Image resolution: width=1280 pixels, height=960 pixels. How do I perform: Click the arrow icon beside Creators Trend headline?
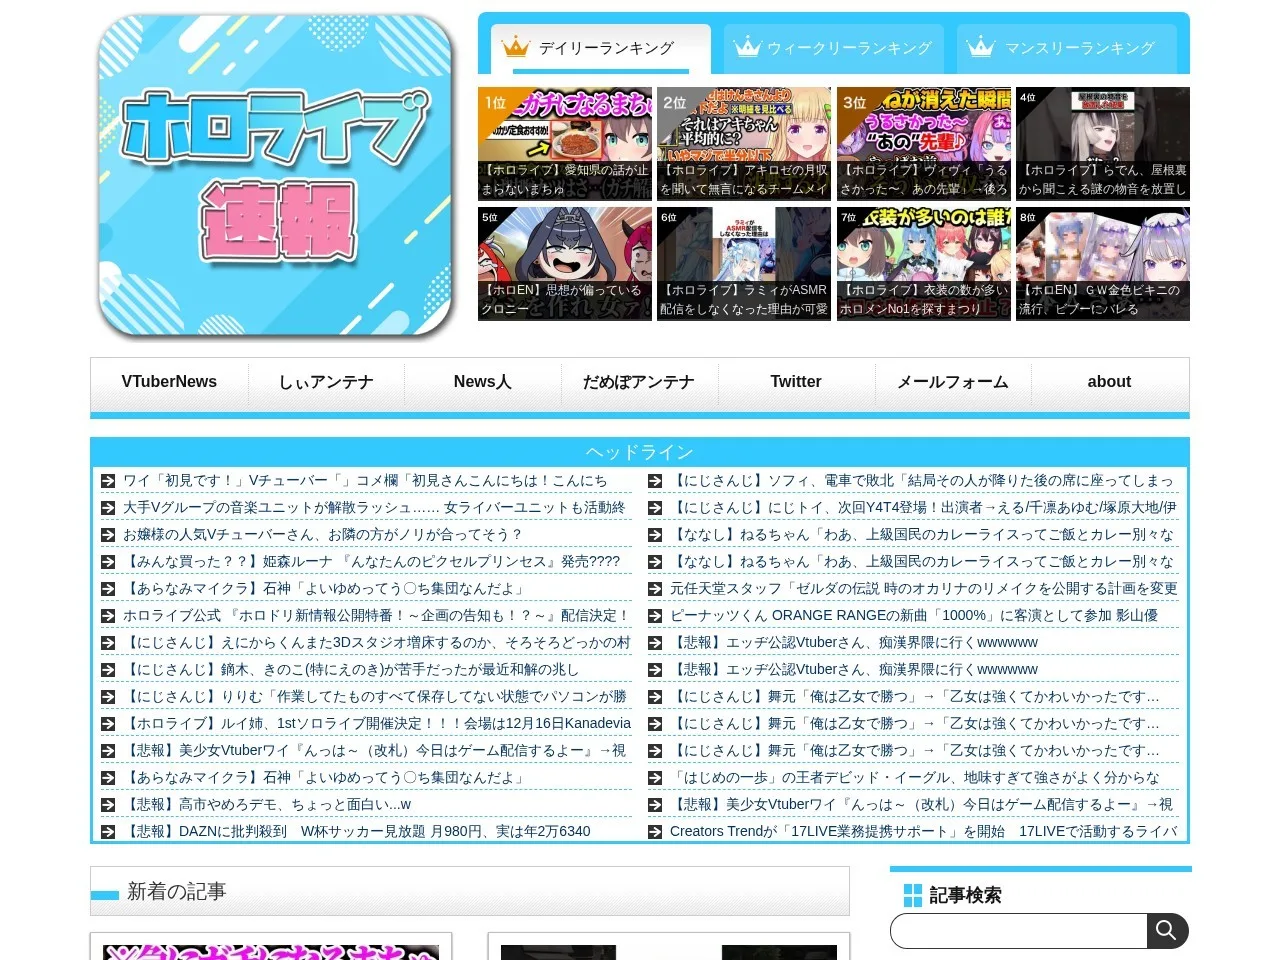click(655, 832)
